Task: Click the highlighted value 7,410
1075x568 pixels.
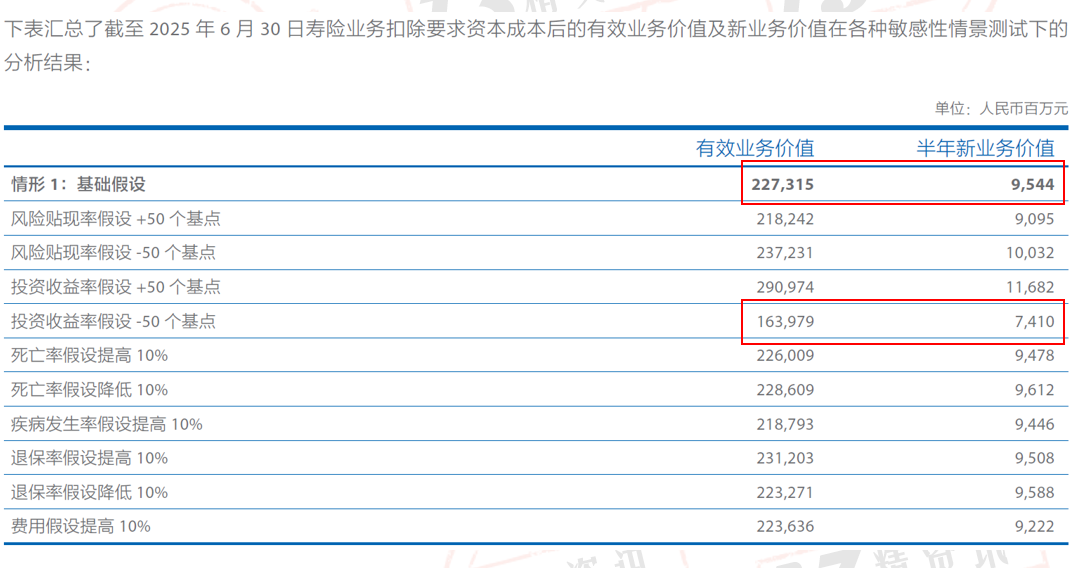Action: coord(1033,321)
